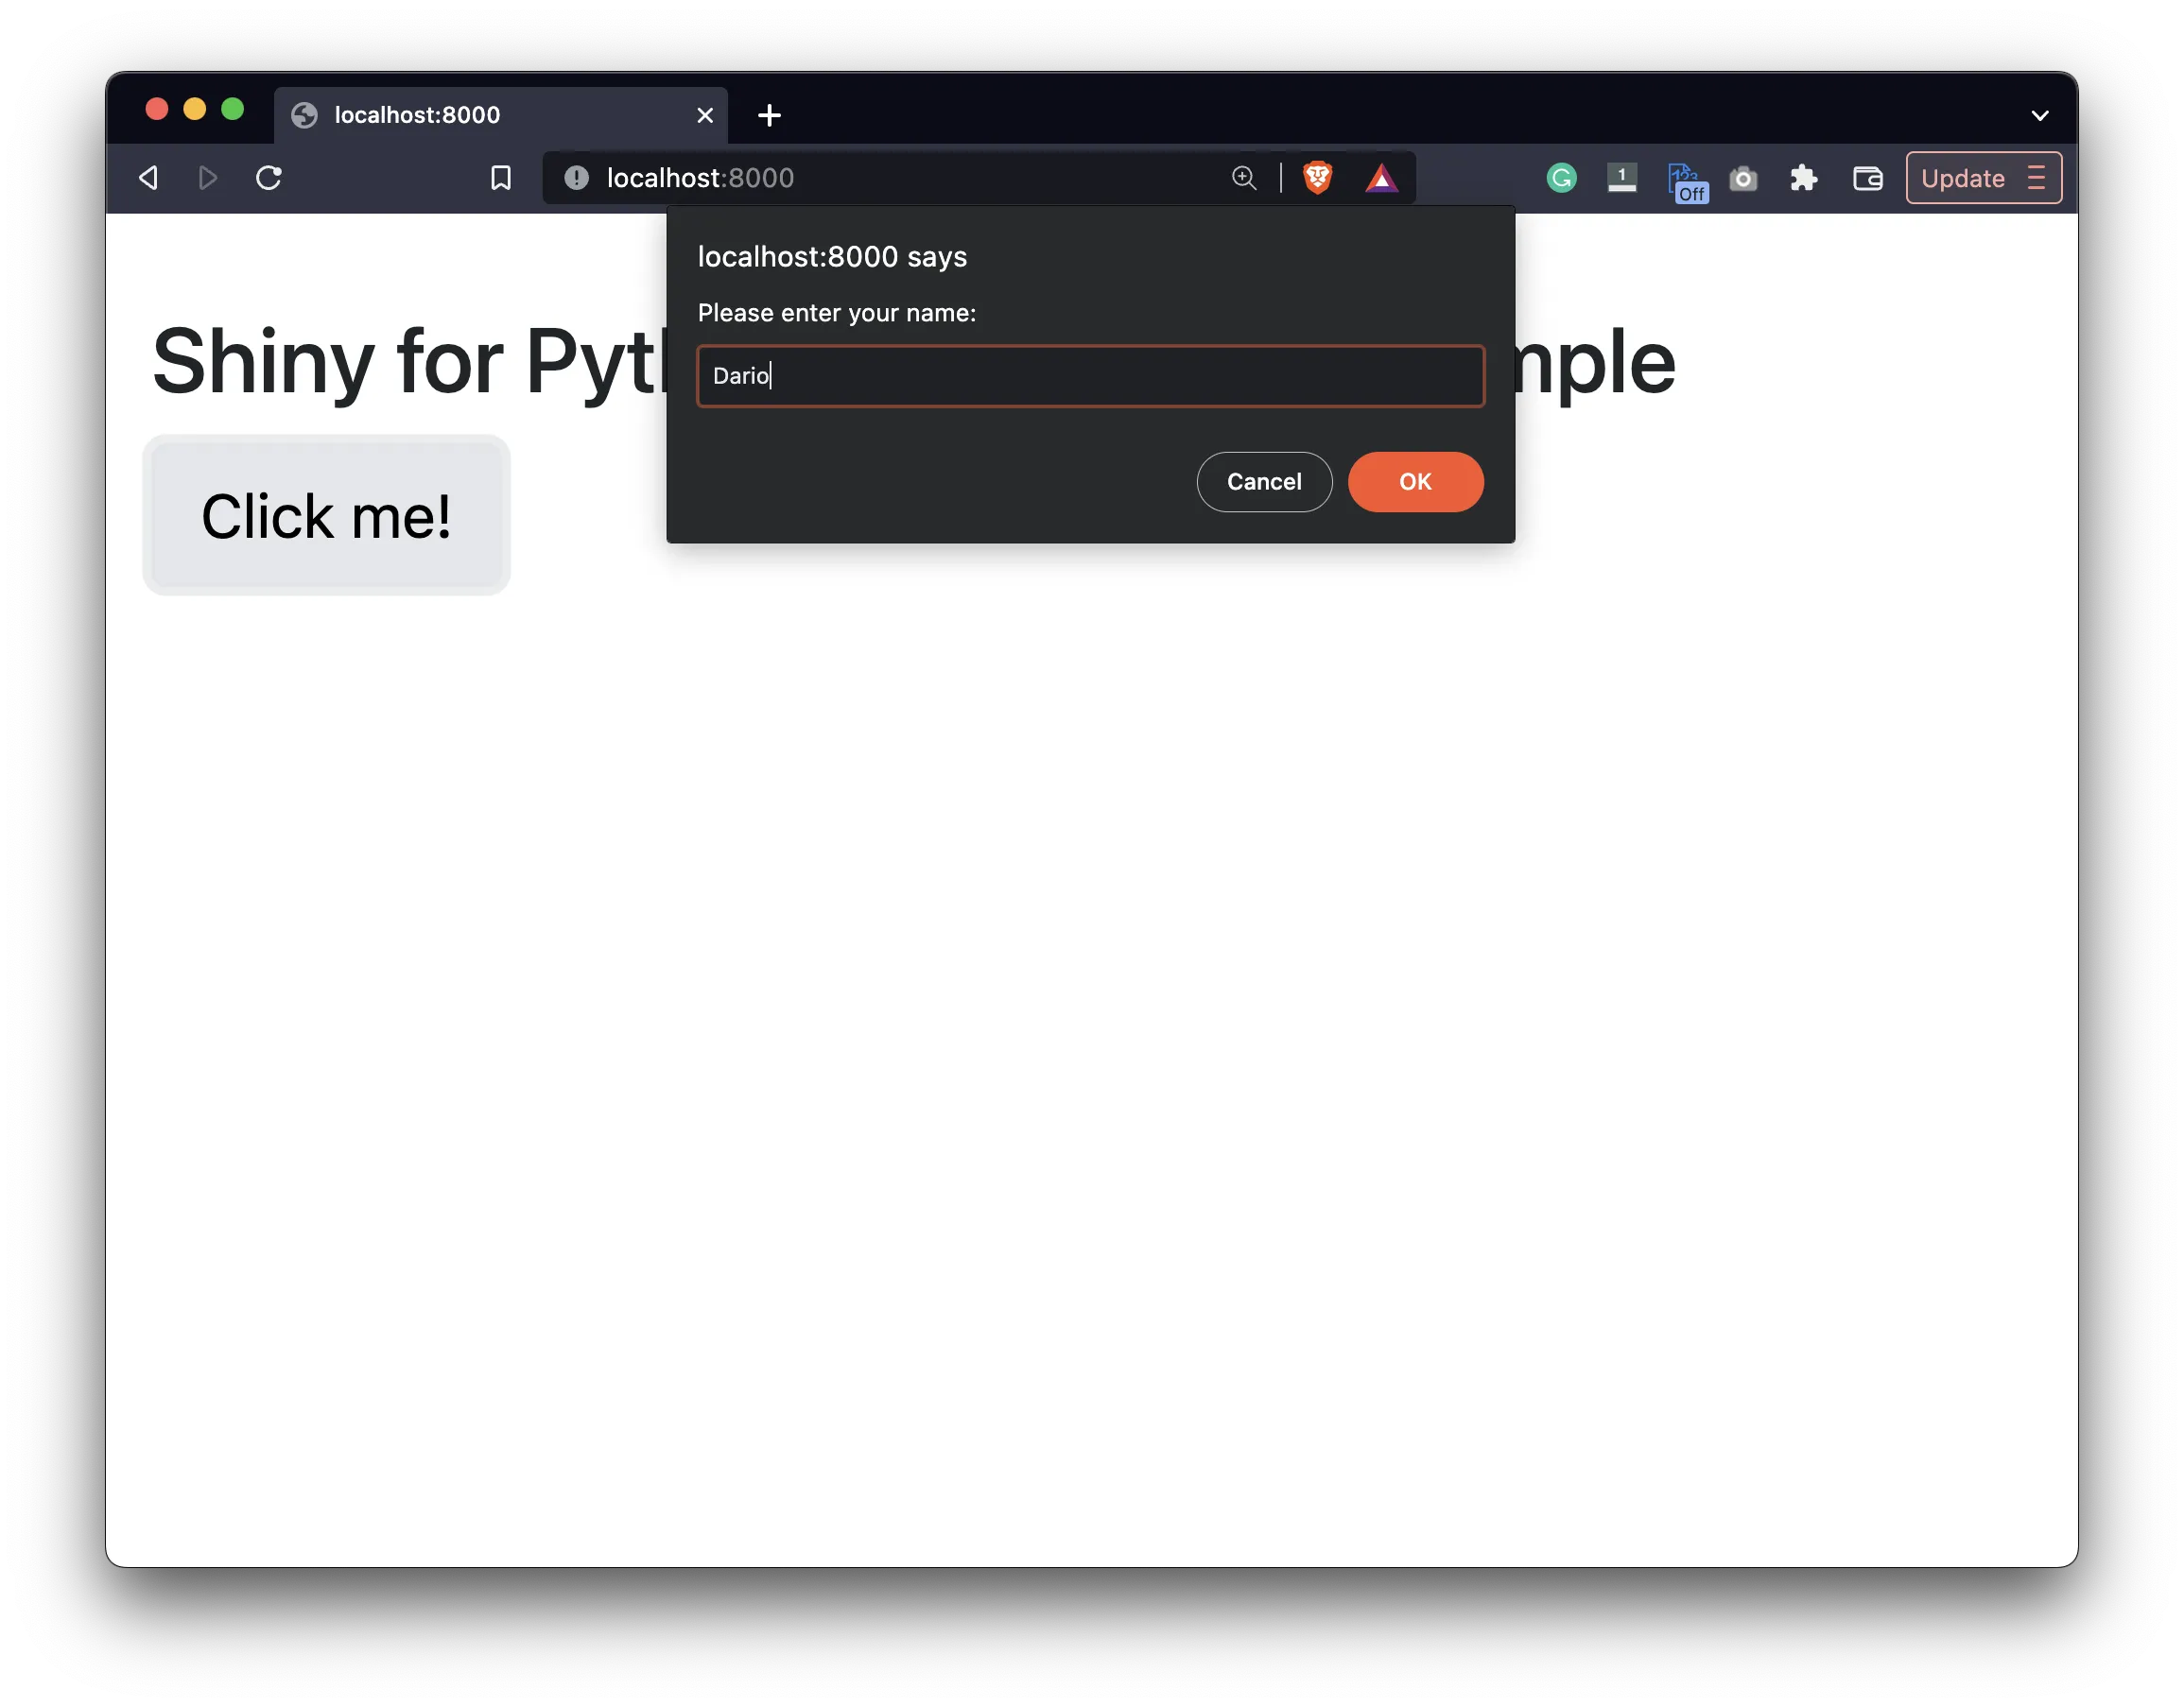2184x1707 pixels.
Task: Open Brave Rewards triangle icon
Action: point(1382,177)
